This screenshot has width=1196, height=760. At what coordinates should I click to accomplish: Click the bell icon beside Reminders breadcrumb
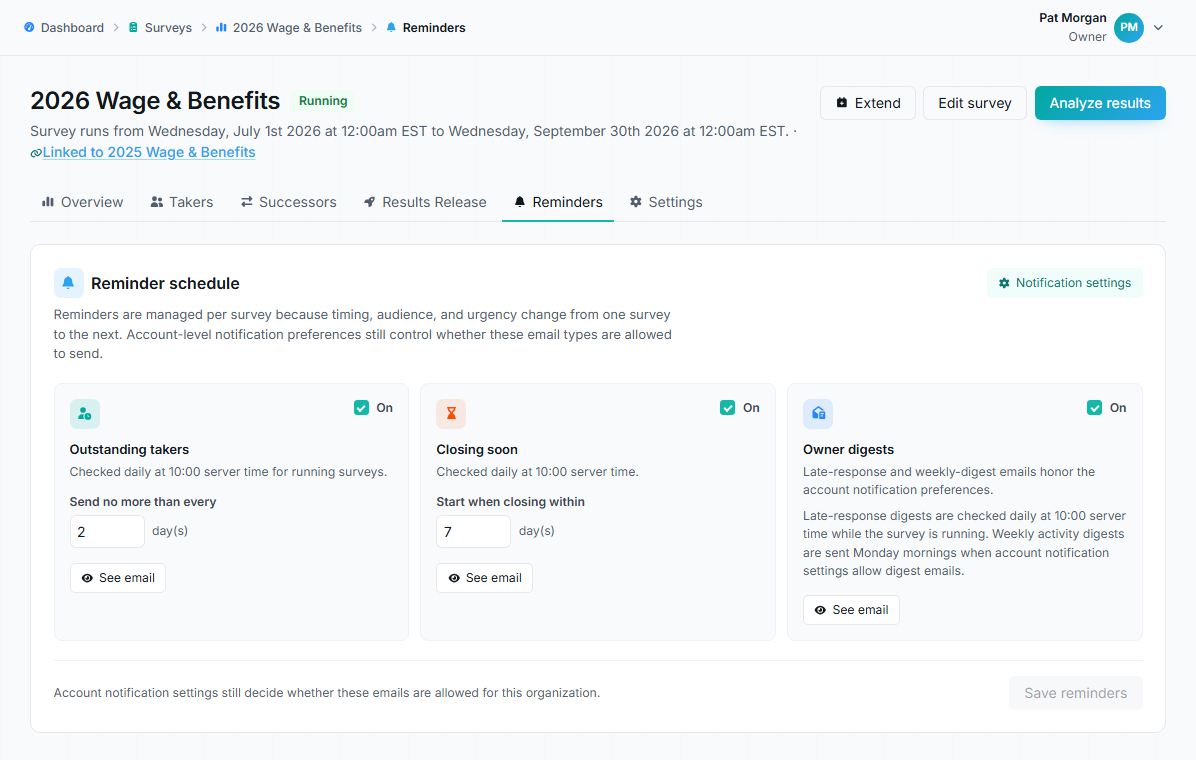(x=391, y=27)
